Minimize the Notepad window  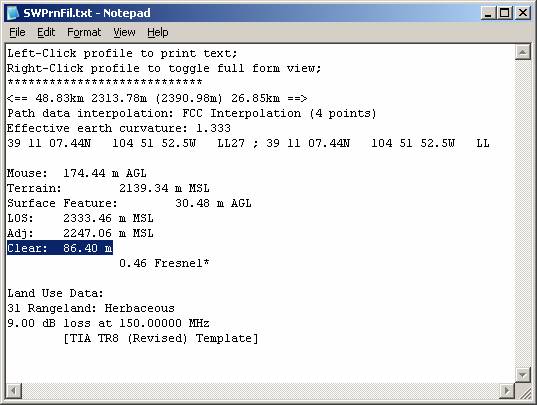(488, 13)
